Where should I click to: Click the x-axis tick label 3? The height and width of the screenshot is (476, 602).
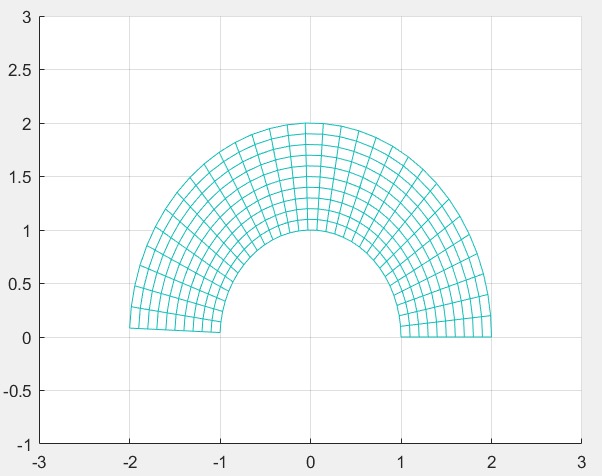[x=581, y=461]
